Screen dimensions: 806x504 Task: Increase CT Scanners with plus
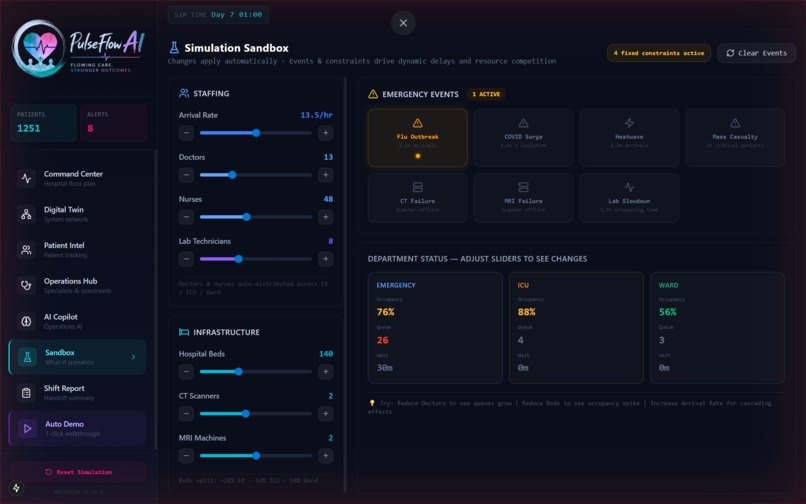point(325,413)
